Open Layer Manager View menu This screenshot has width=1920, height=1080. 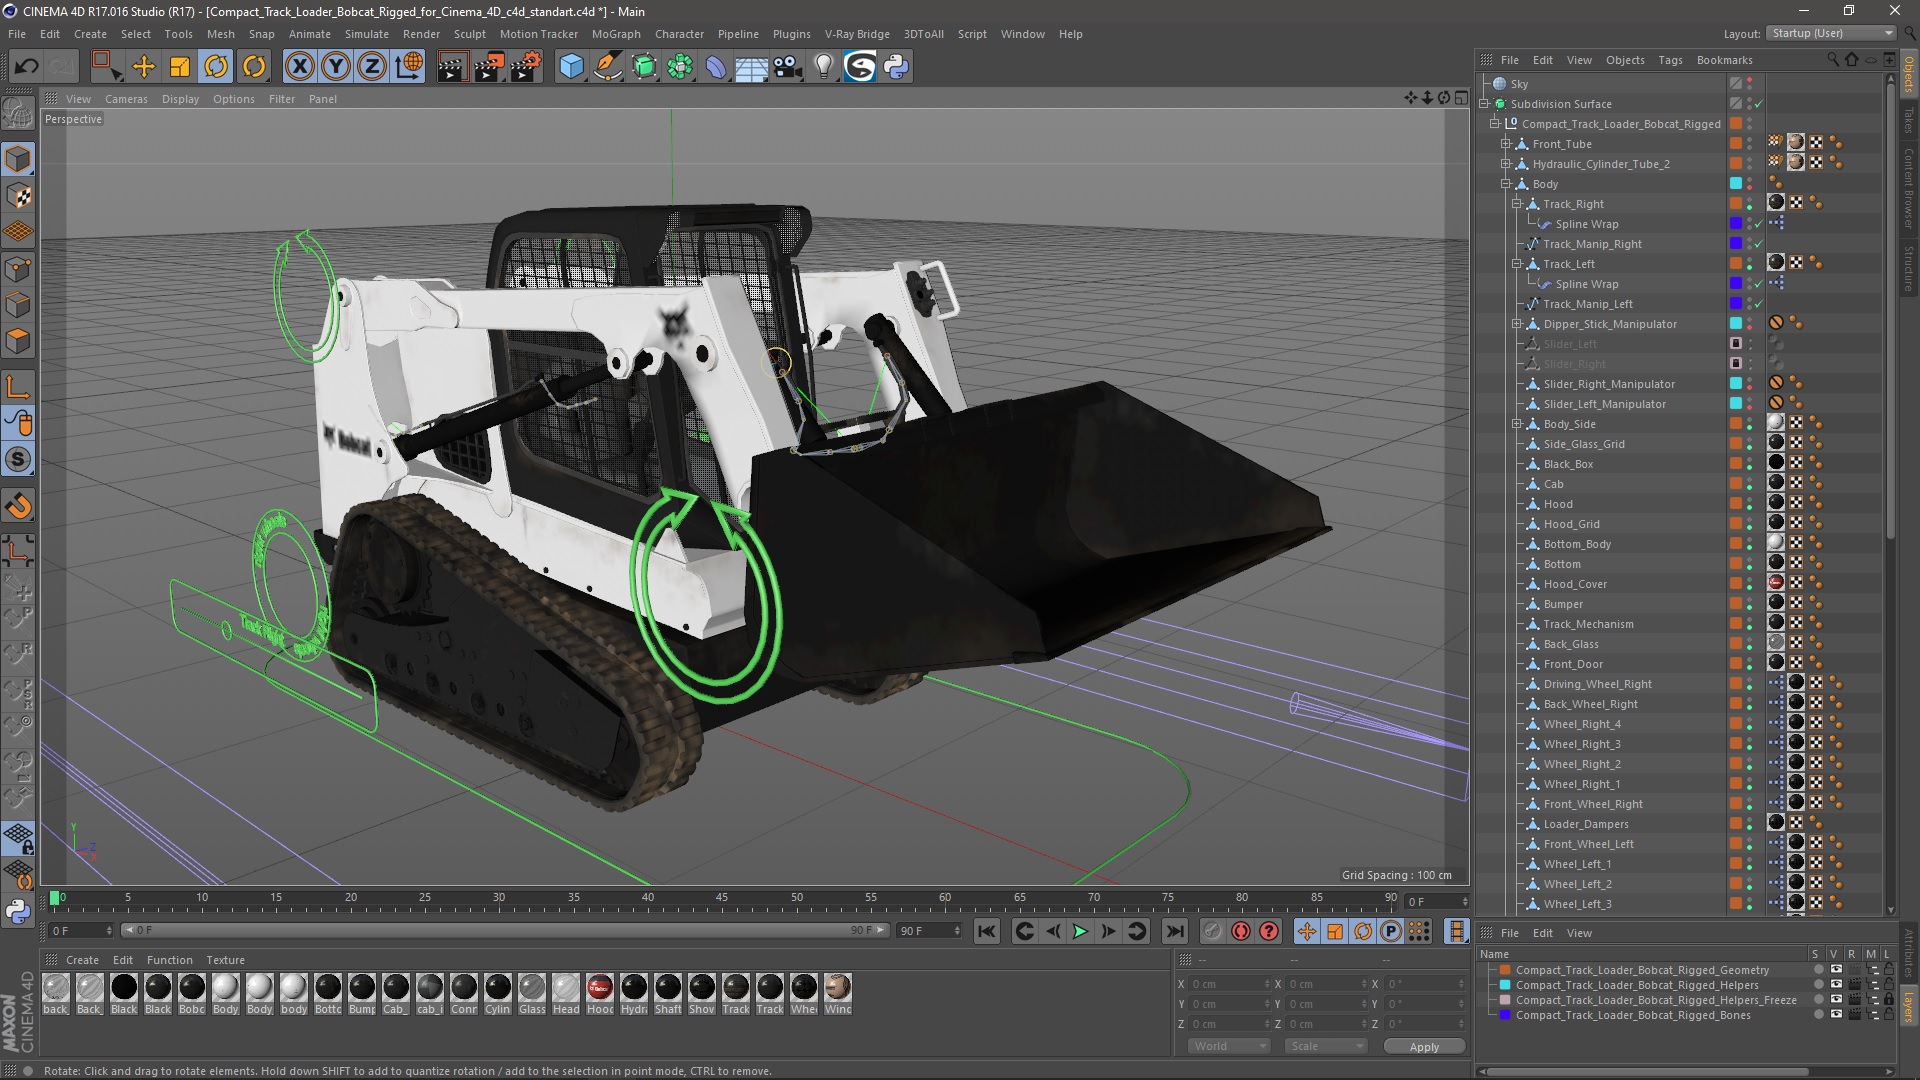1579,933
